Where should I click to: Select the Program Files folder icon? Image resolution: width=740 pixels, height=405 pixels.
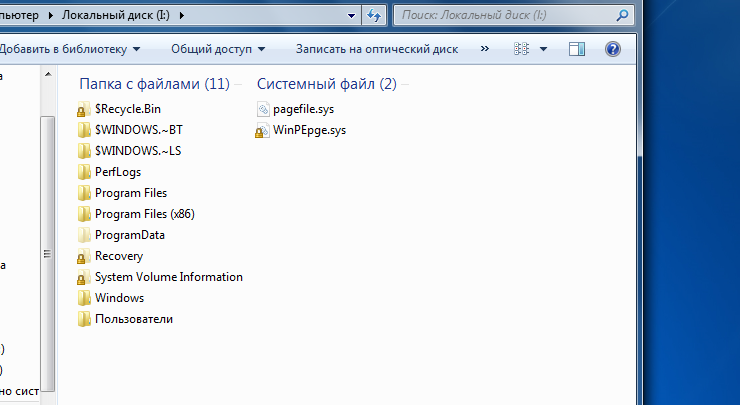(x=84, y=193)
